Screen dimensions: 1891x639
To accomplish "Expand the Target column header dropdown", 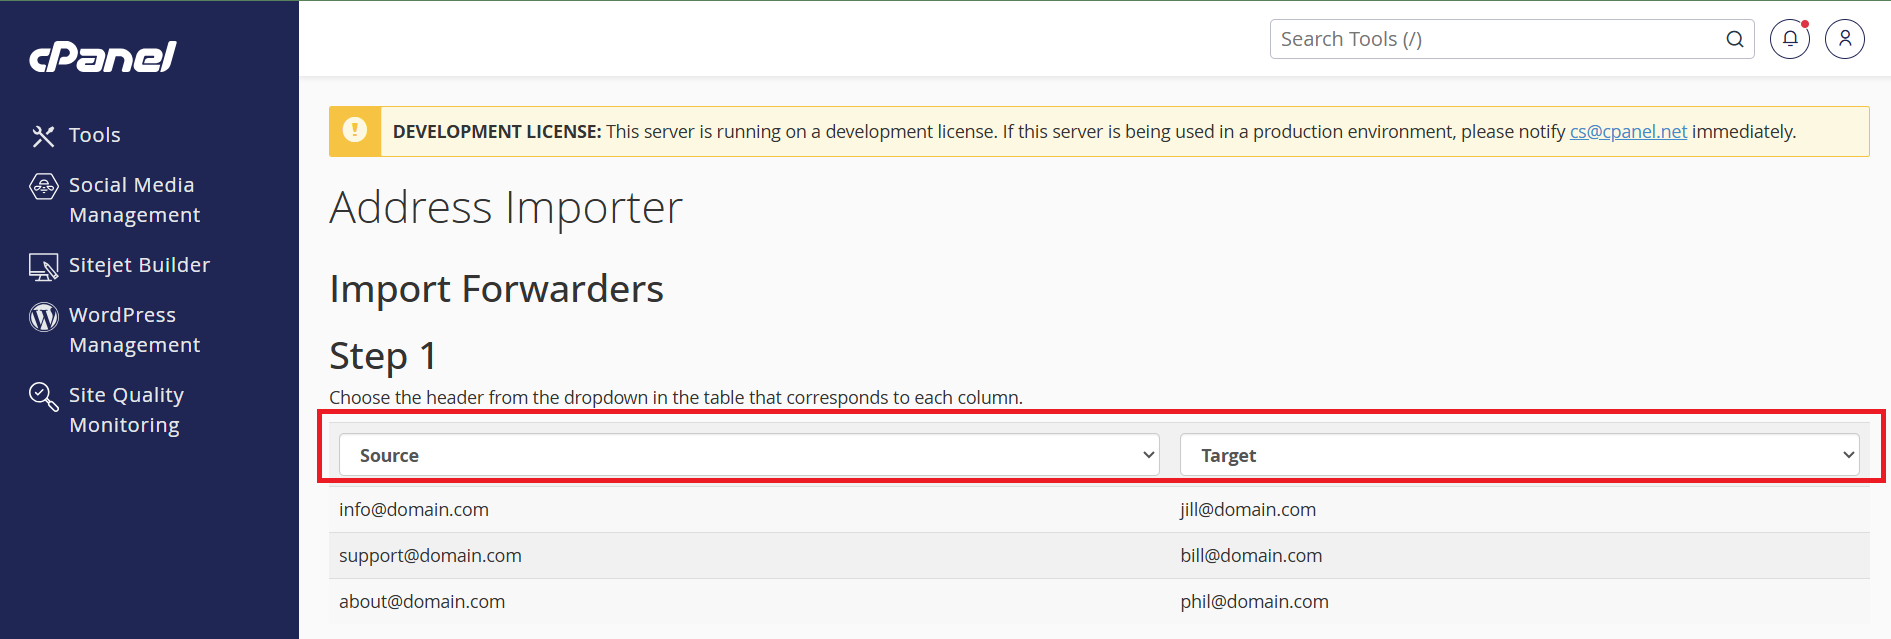I will (1520, 455).
